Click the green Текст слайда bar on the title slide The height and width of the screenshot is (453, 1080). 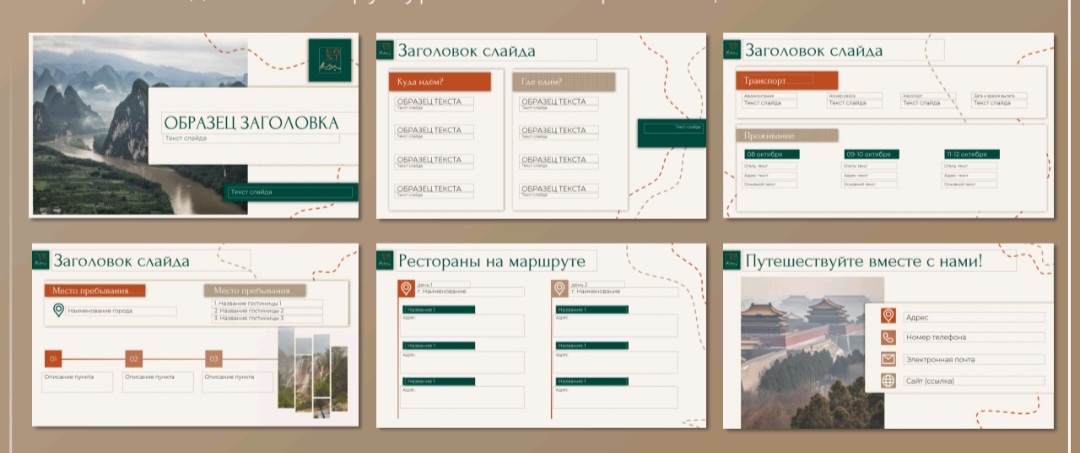(x=293, y=192)
